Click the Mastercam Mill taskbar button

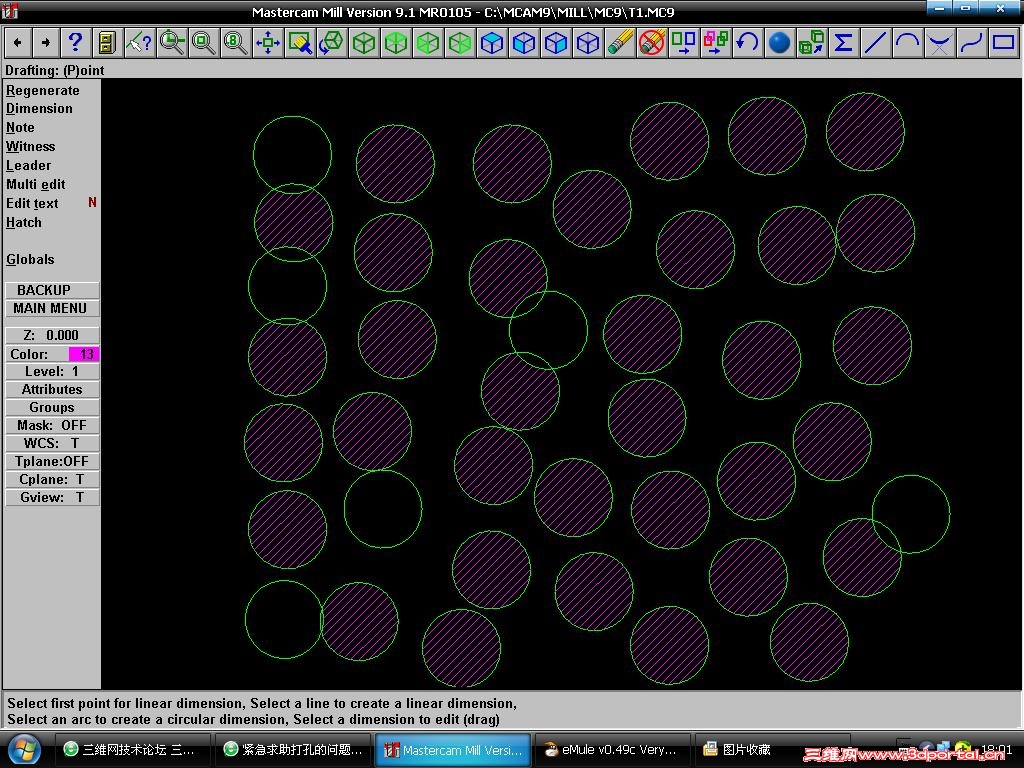coord(453,750)
